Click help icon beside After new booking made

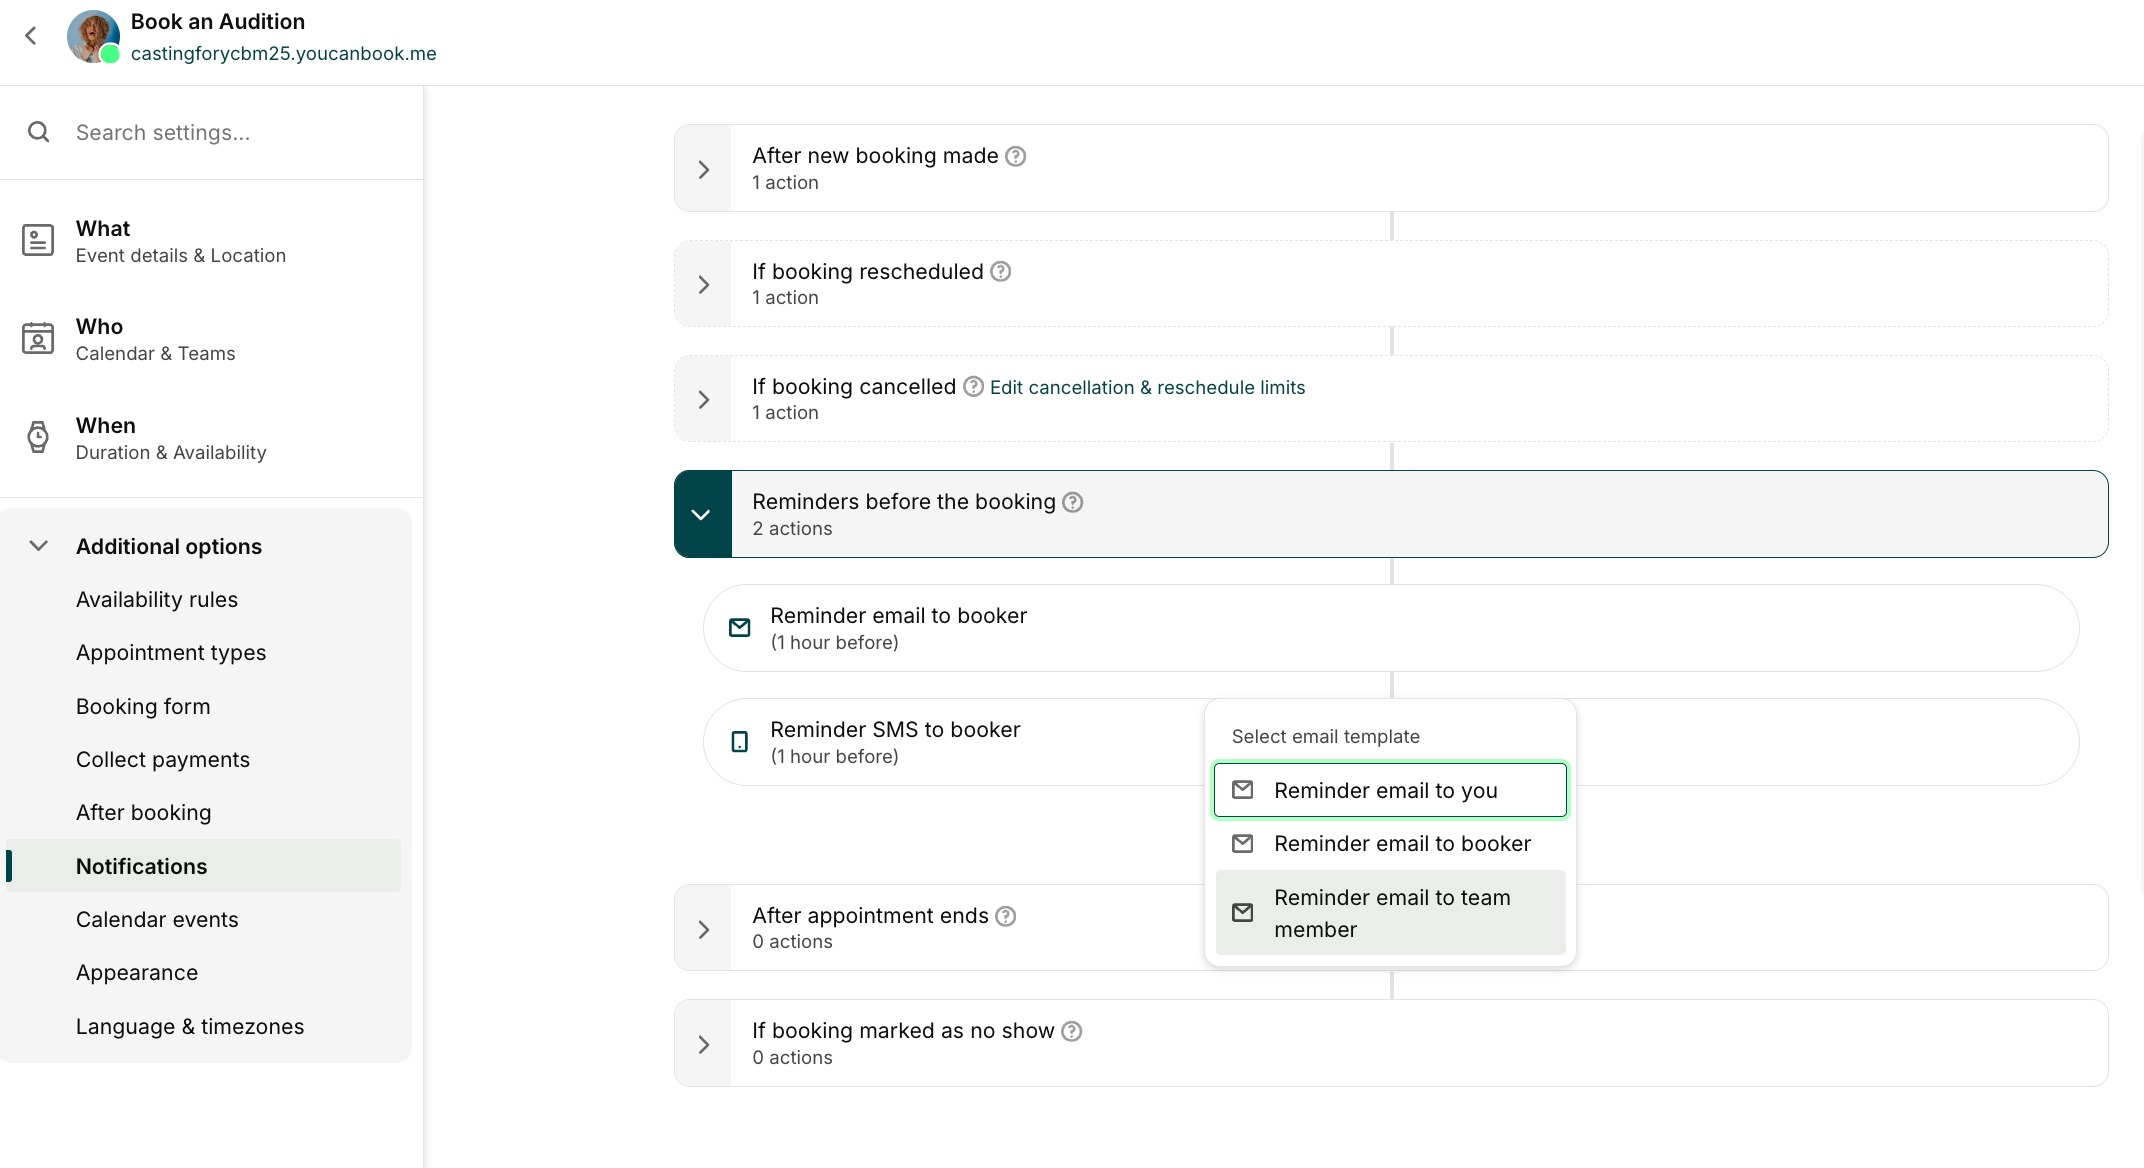[x=1015, y=156]
